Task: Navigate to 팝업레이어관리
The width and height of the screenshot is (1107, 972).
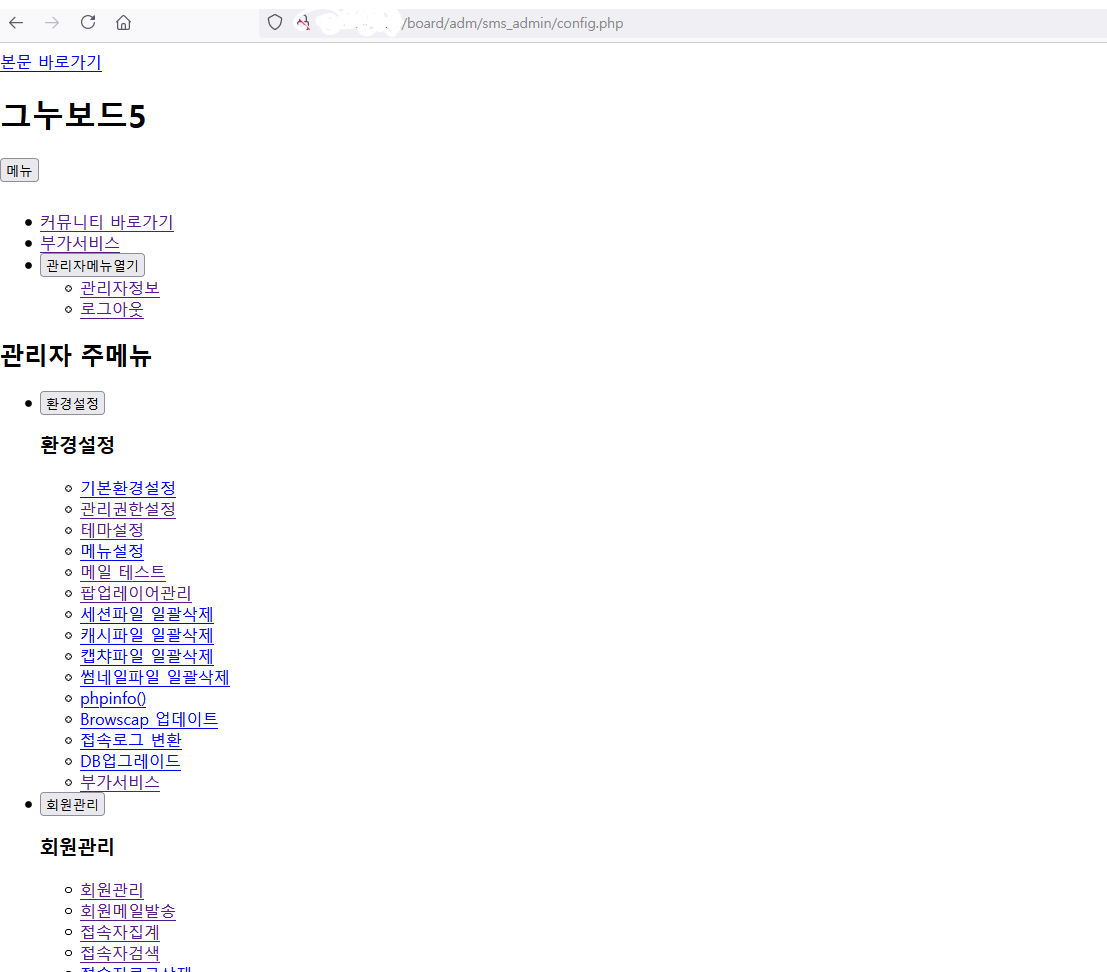Action: (x=136, y=594)
